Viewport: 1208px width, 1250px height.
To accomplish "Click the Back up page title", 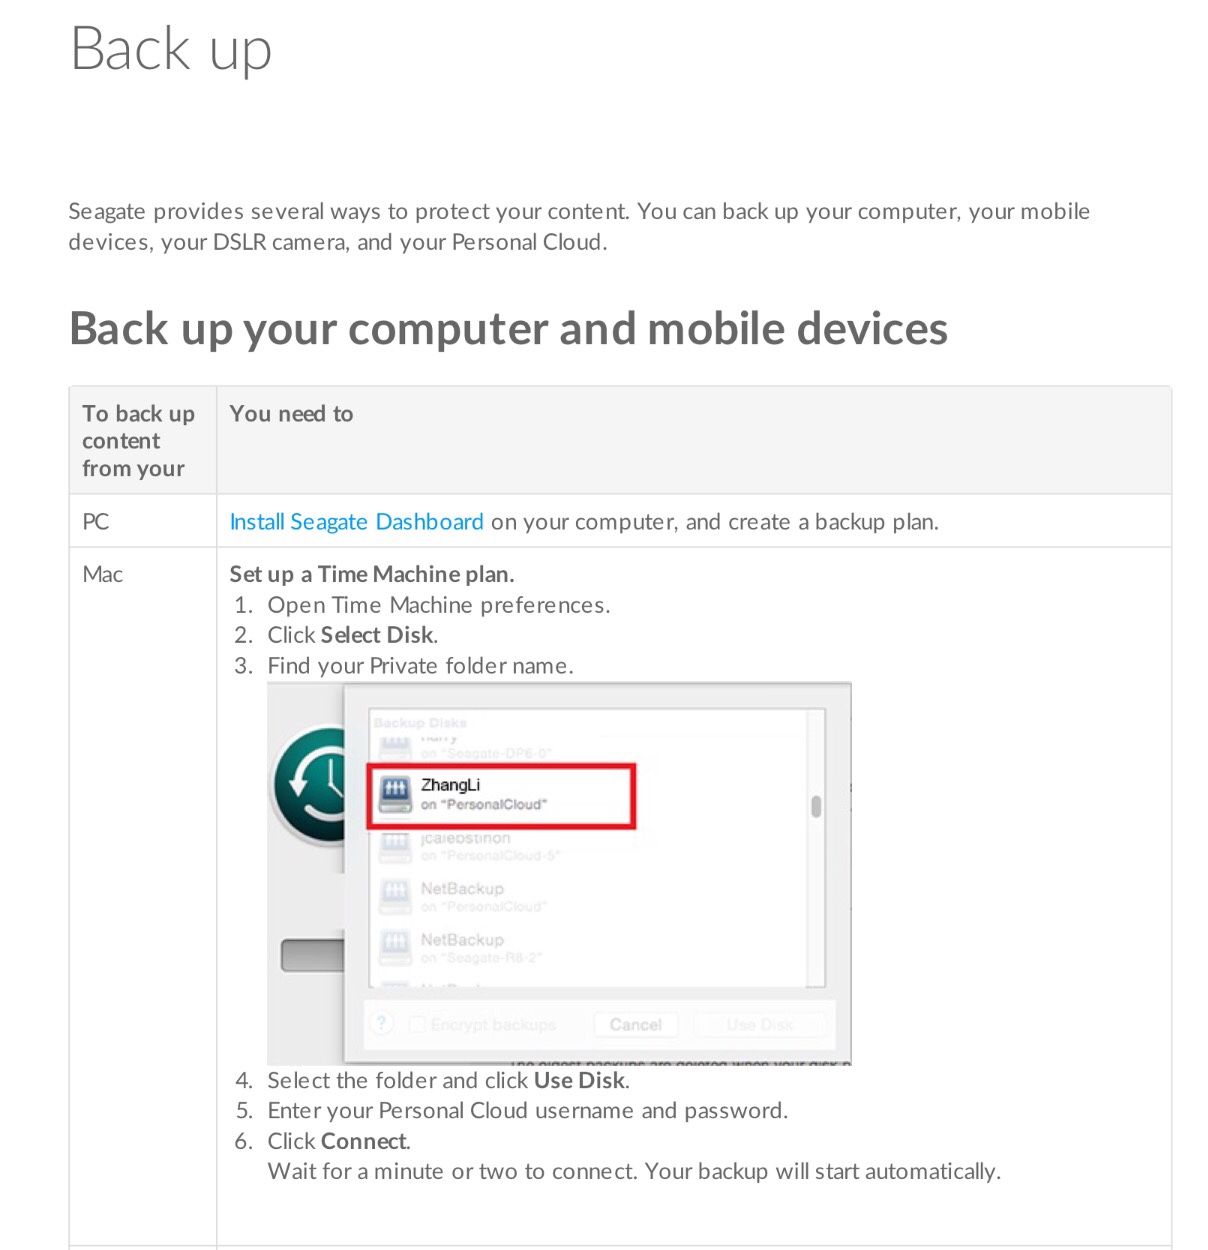I will coord(171,50).
